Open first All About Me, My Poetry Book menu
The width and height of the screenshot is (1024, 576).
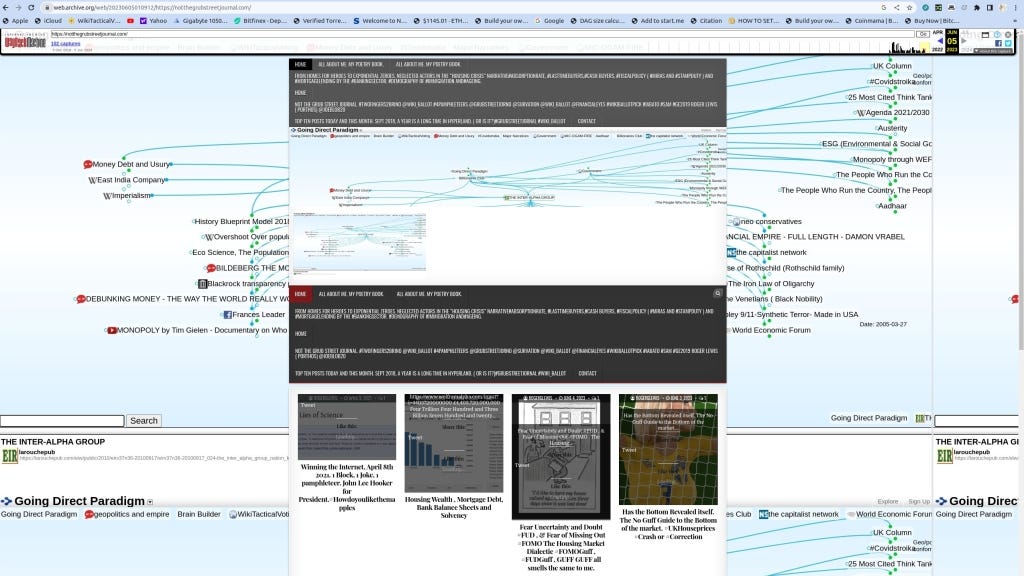tap(350, 64)
